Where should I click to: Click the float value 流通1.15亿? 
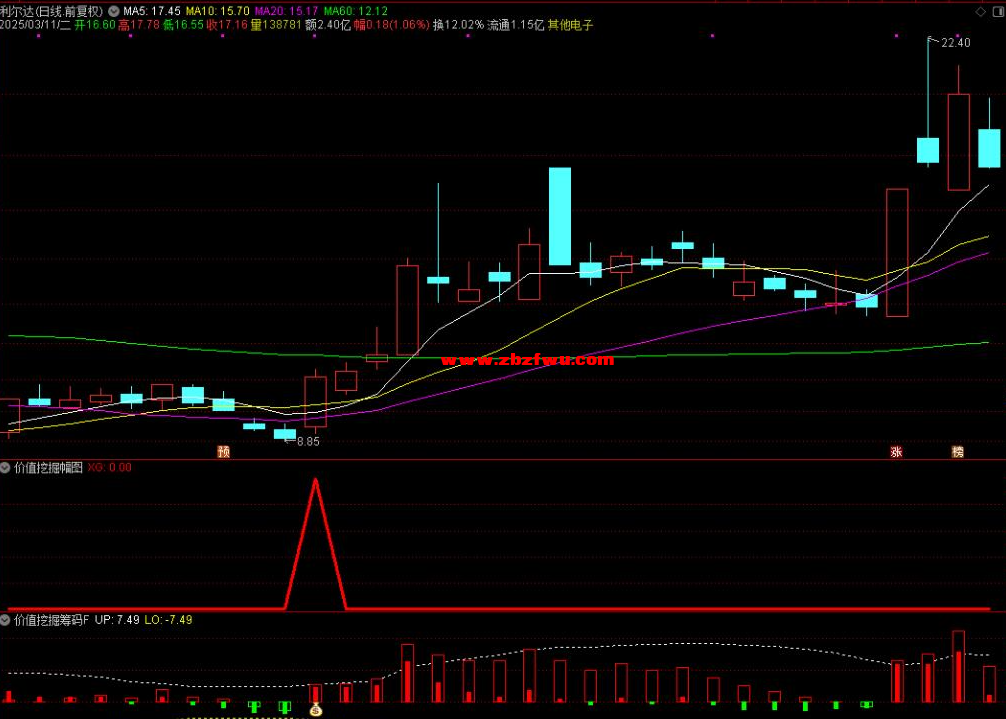(516, 25)
